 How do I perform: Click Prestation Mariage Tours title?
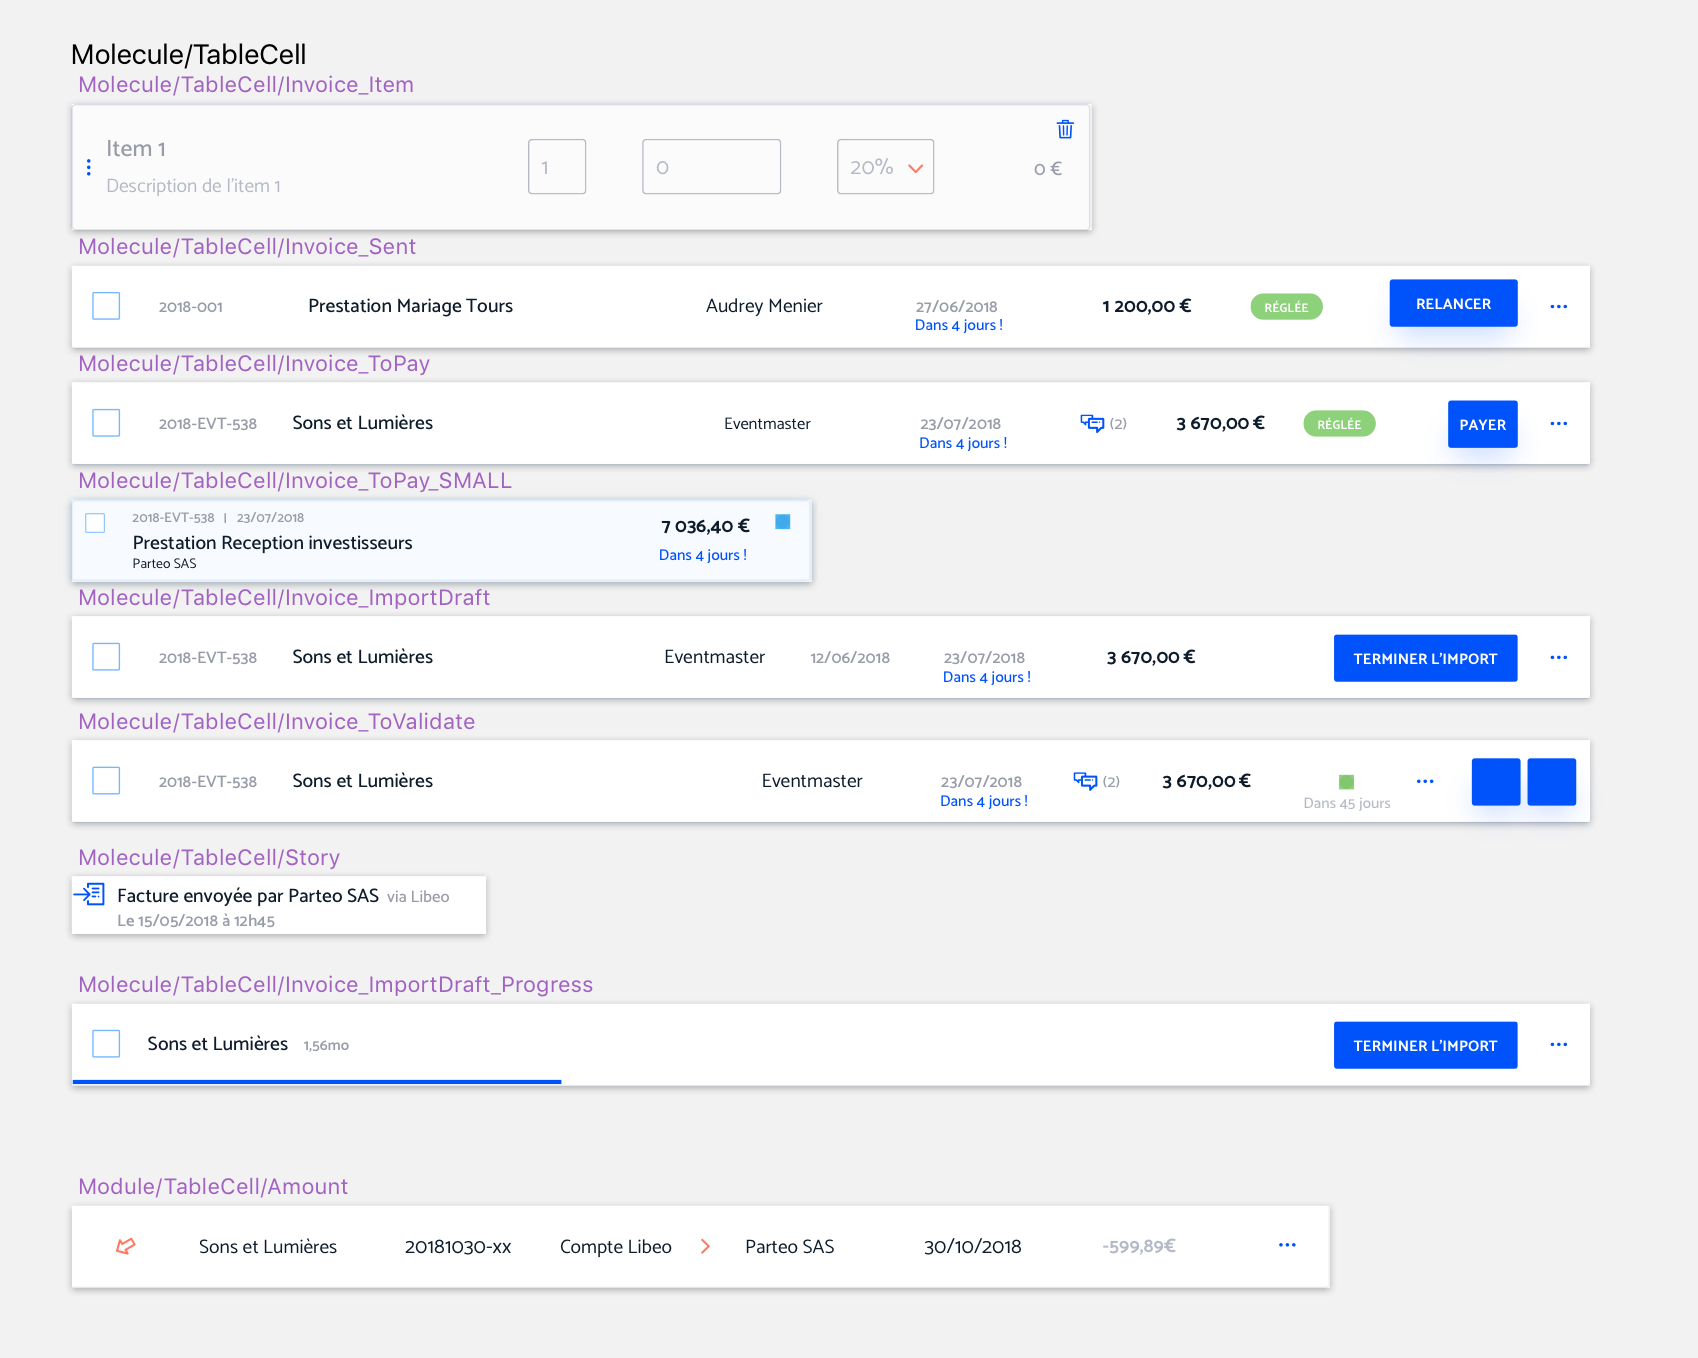click(410, 306)
